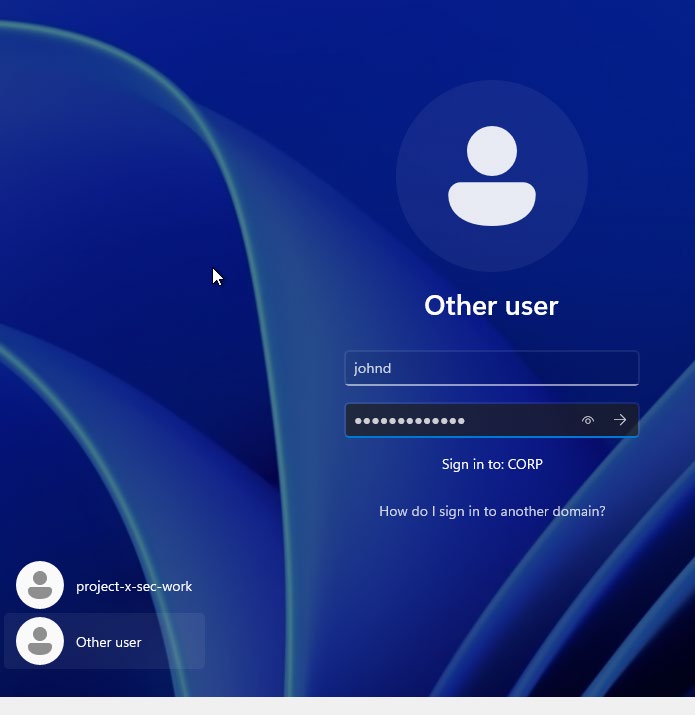Screen dimensions: 695x715
Task: Switch to project-x-sec-work account name
Action: pos(134,587)
